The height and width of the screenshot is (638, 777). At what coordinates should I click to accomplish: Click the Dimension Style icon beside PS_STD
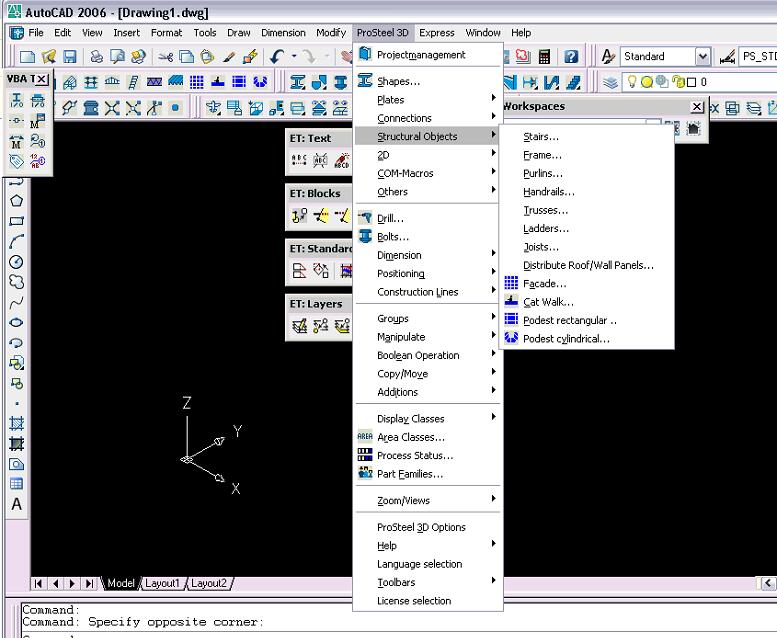(727, 57)
